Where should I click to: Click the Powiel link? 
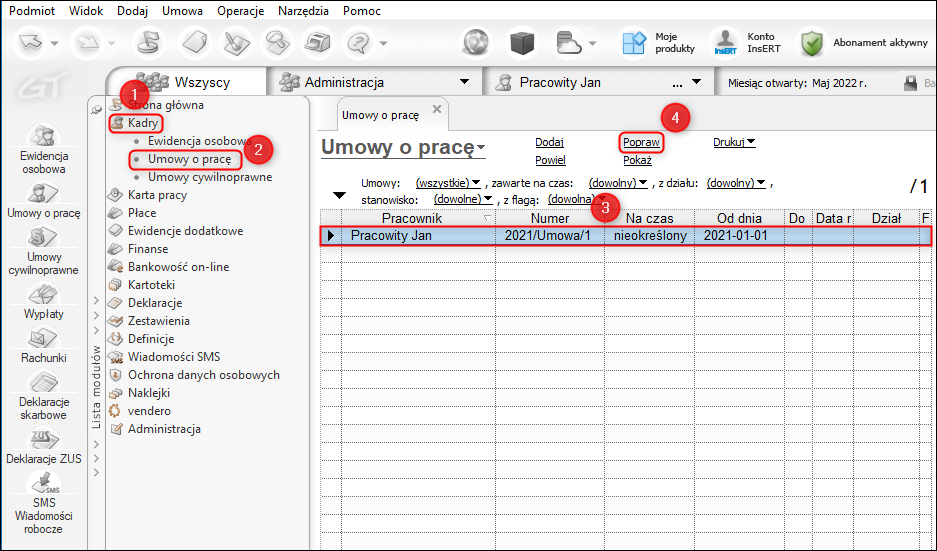550,160
